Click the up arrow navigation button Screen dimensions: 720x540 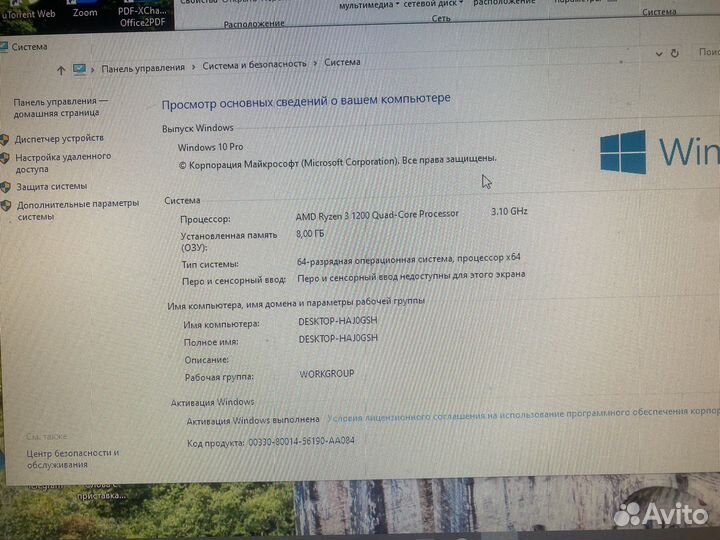pos(61,70)
